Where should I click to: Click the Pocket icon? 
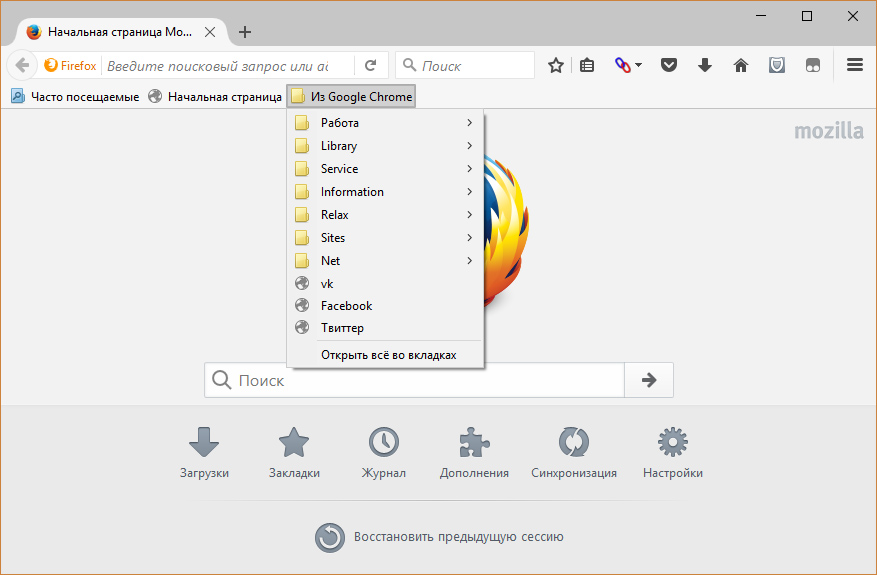(669, 65)
